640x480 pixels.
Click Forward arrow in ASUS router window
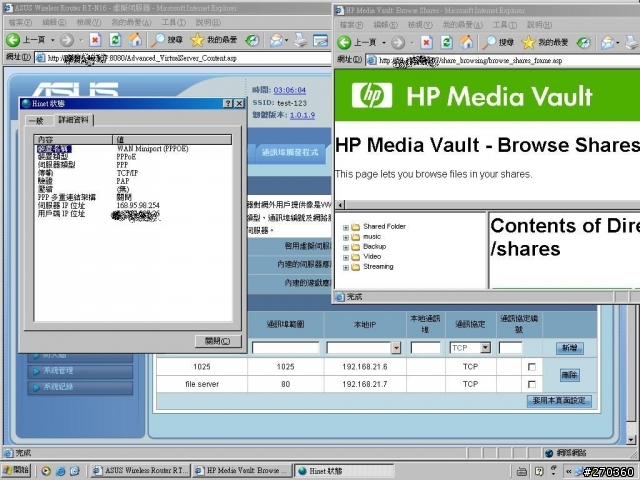(x=67, y=40)
